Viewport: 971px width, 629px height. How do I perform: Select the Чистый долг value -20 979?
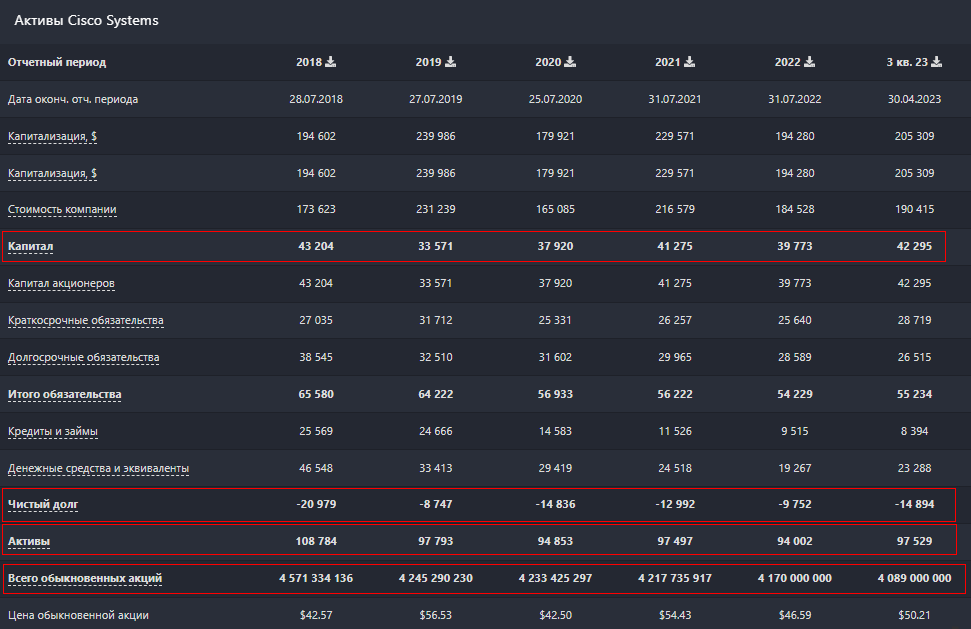click(x=316, y=505)
